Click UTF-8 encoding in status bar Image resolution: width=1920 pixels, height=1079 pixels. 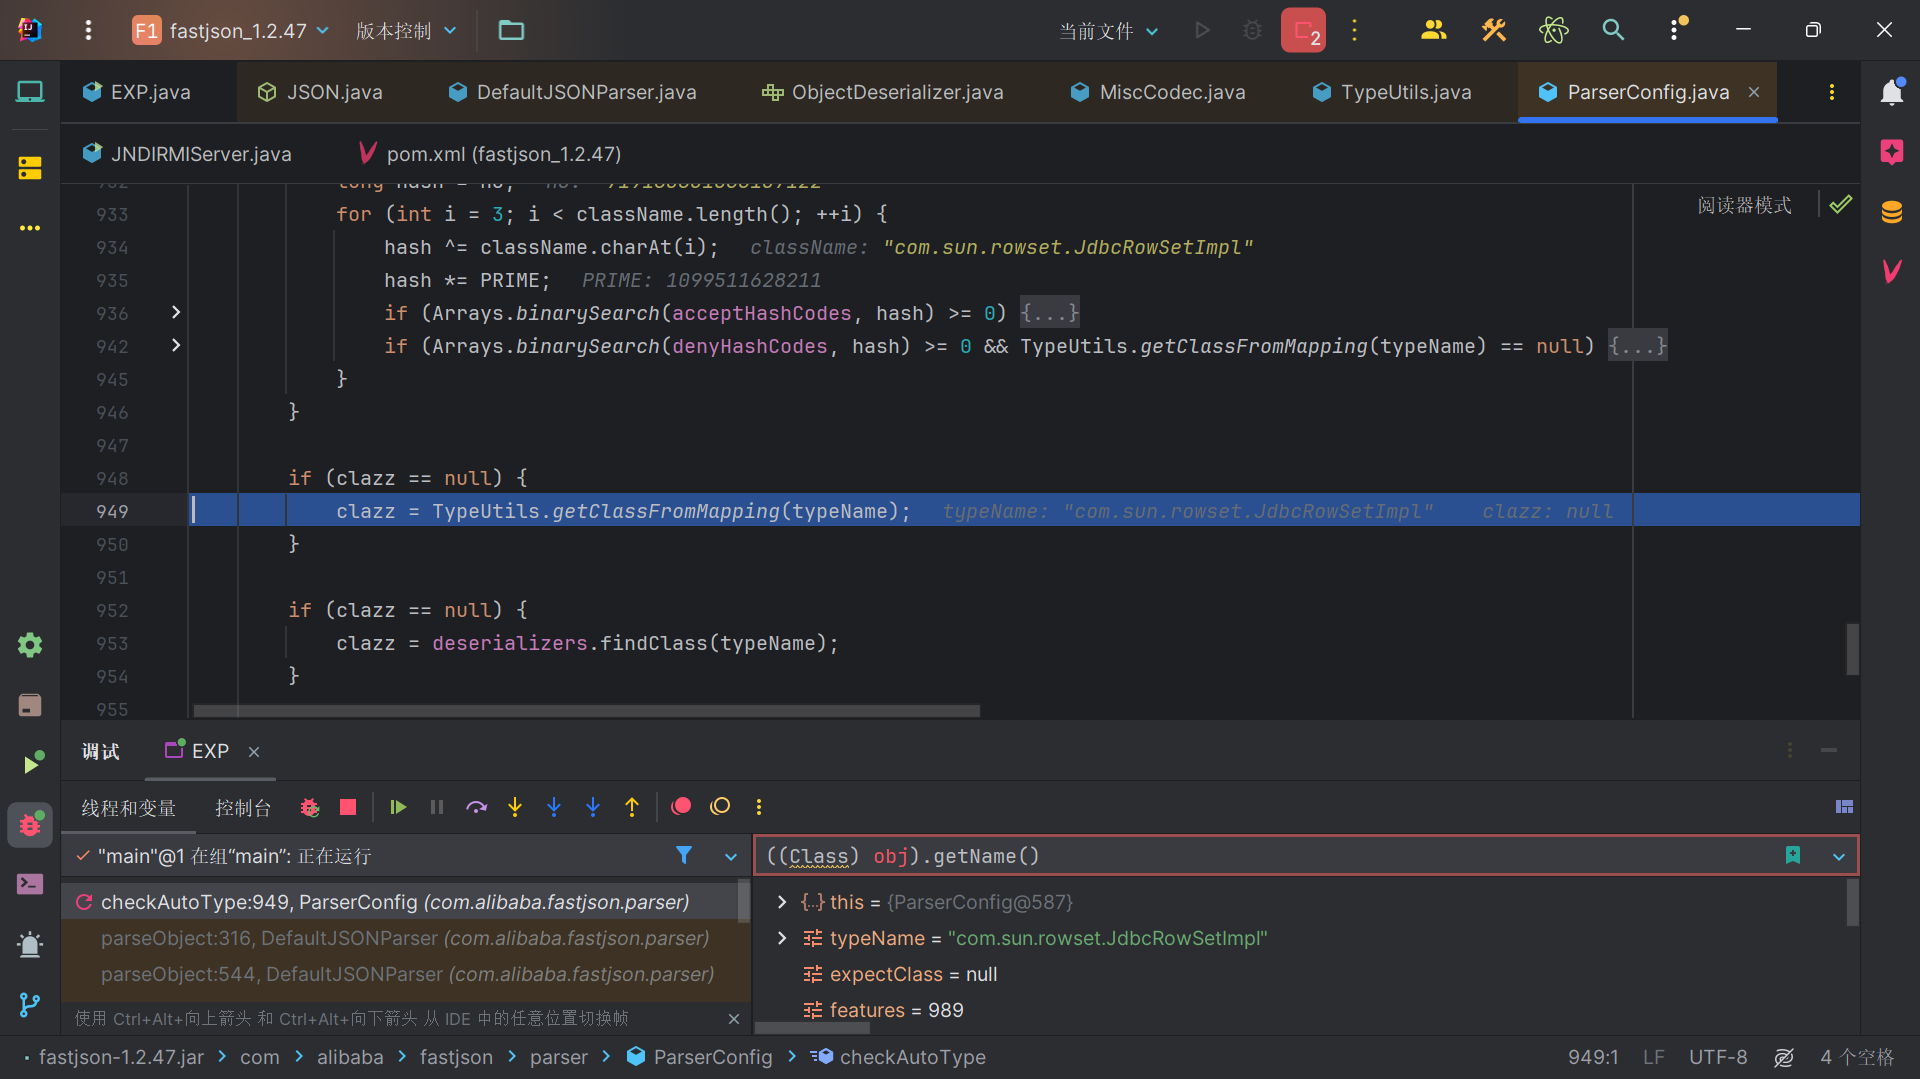1718,1057
